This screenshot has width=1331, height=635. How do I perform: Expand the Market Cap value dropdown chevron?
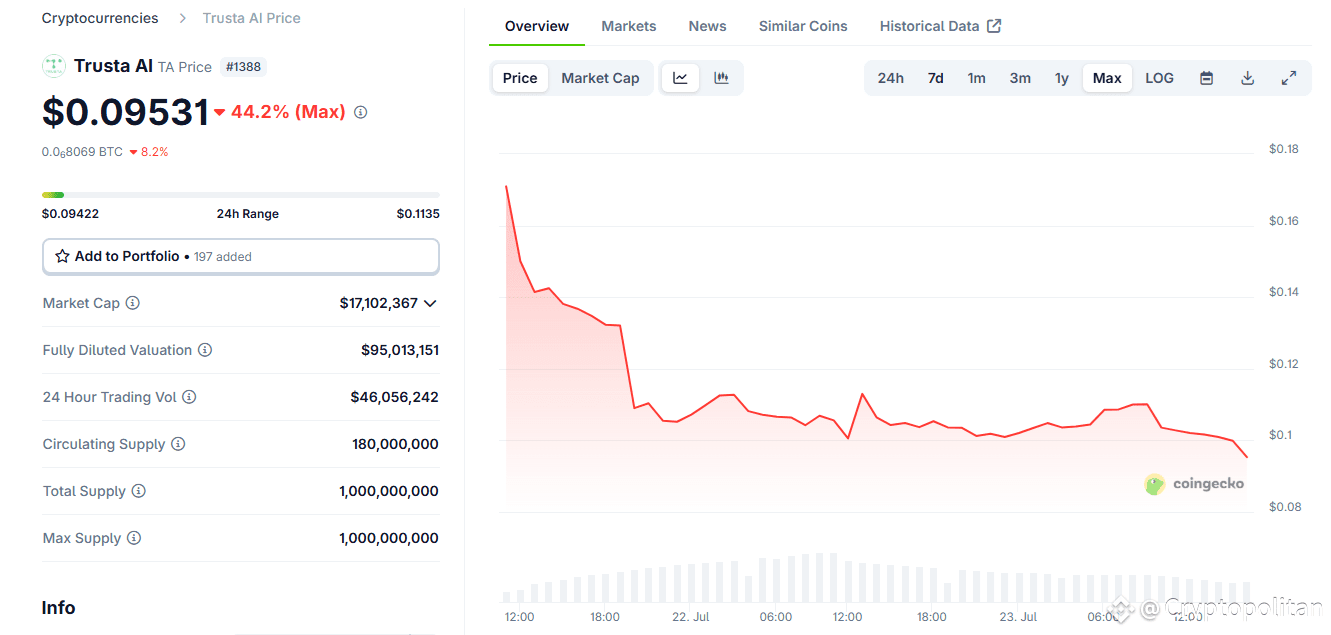point(430,303)
